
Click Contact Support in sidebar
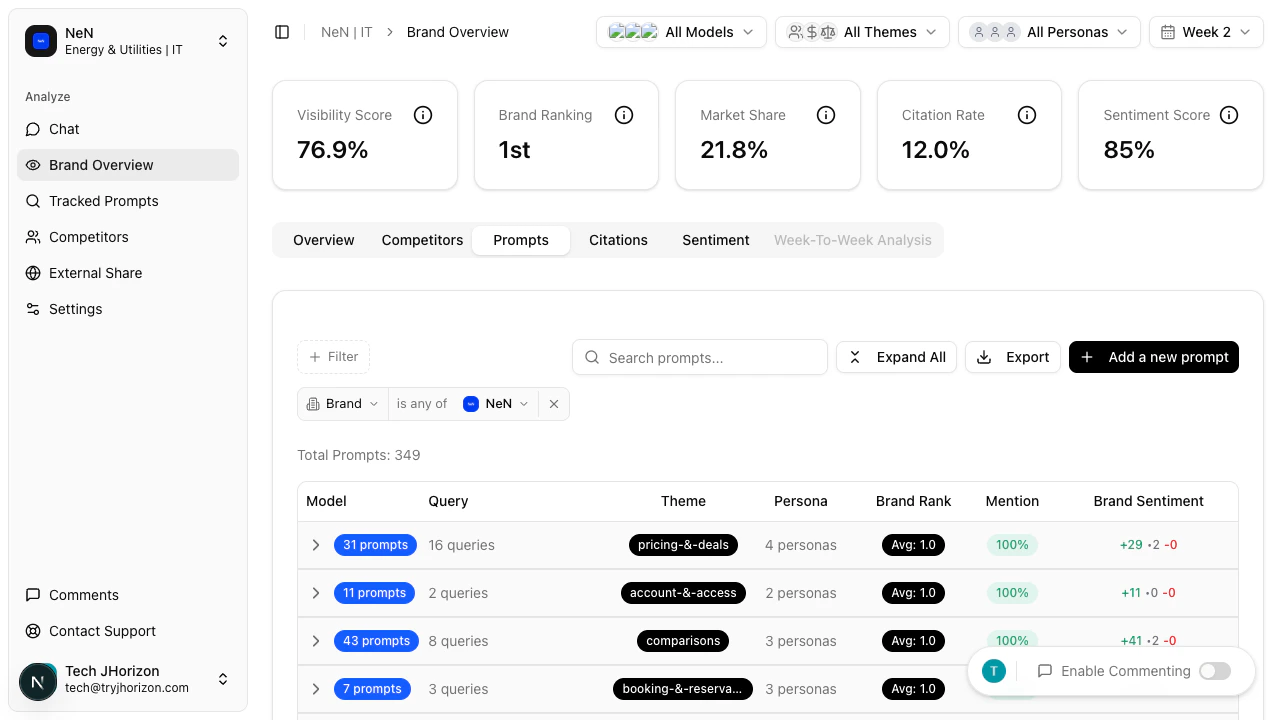point(128,631)
